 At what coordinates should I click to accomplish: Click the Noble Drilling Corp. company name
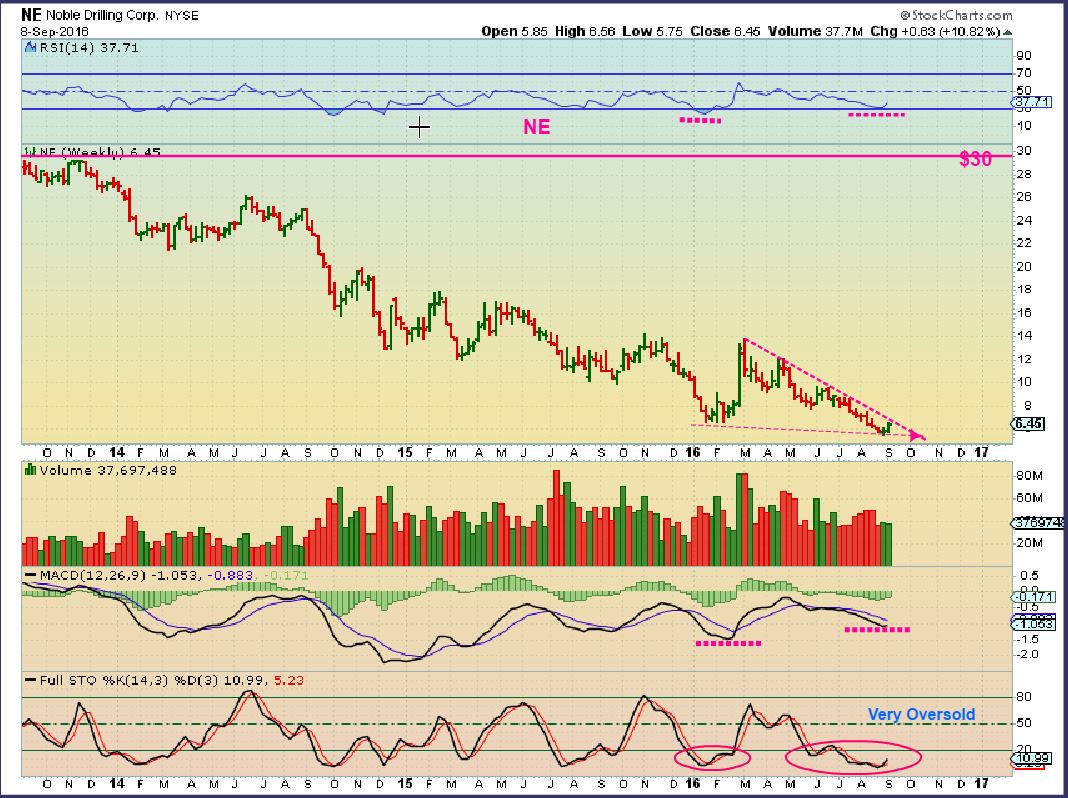pyautogui.click(x=104, y=15)
